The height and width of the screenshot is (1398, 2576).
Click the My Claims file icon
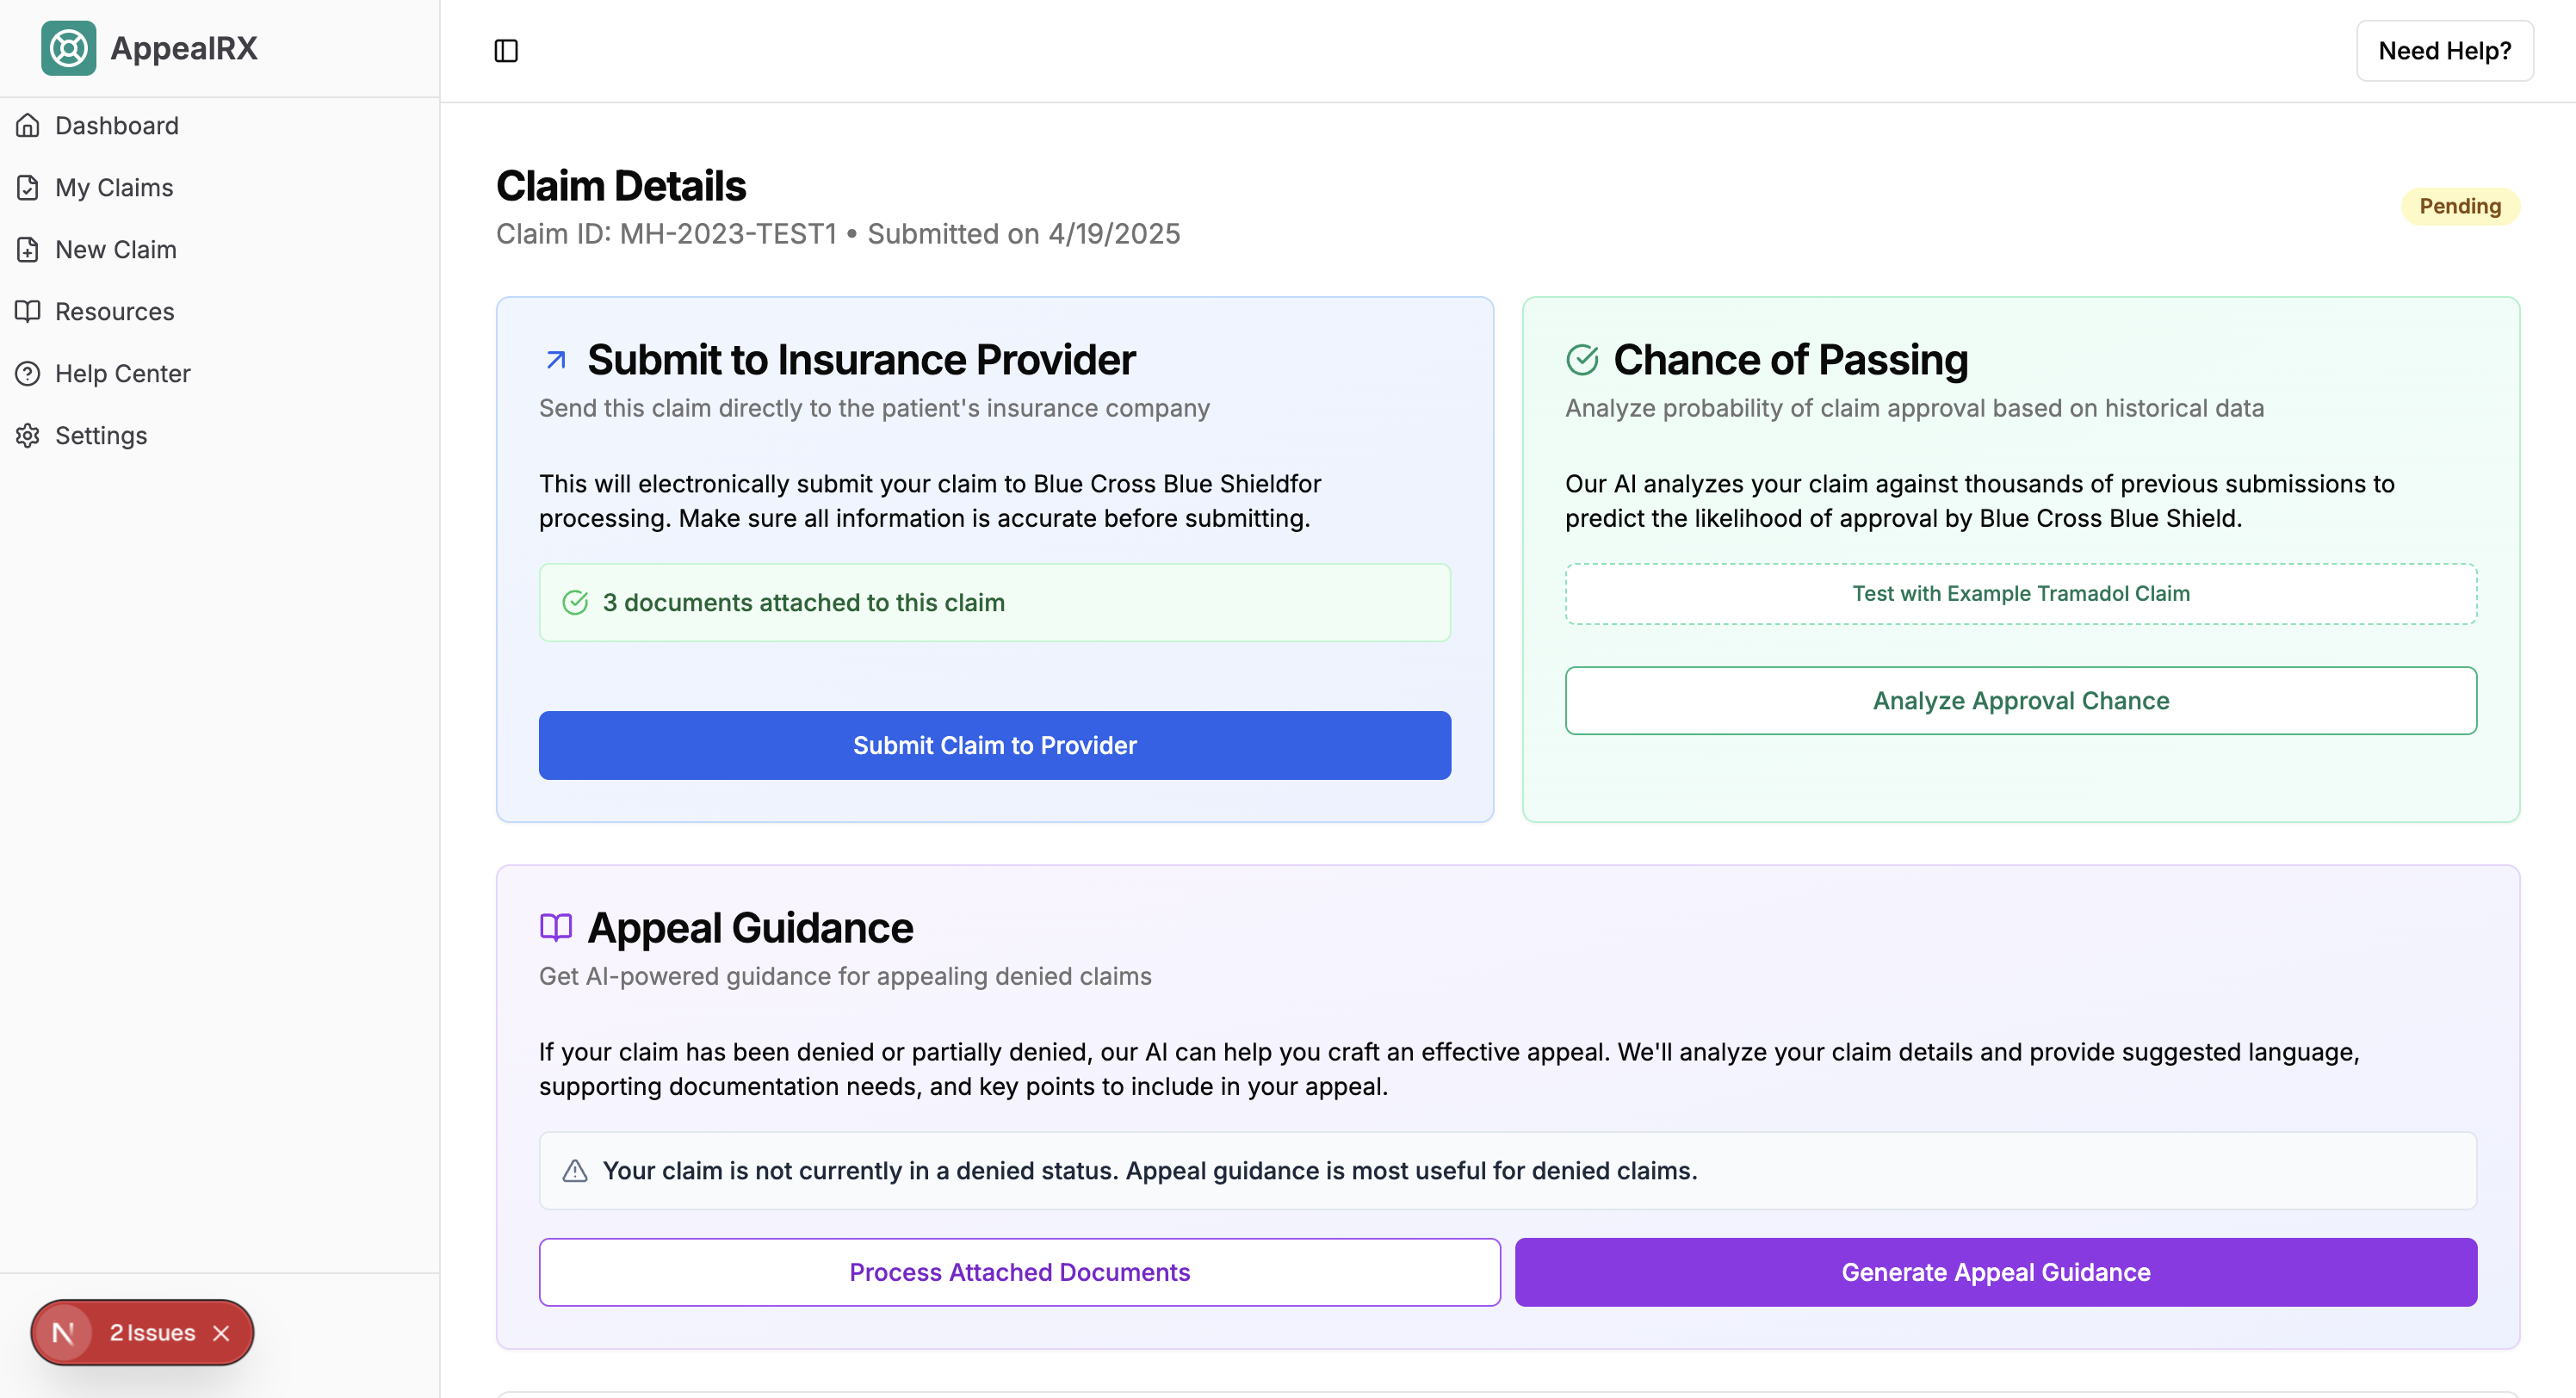28,188
